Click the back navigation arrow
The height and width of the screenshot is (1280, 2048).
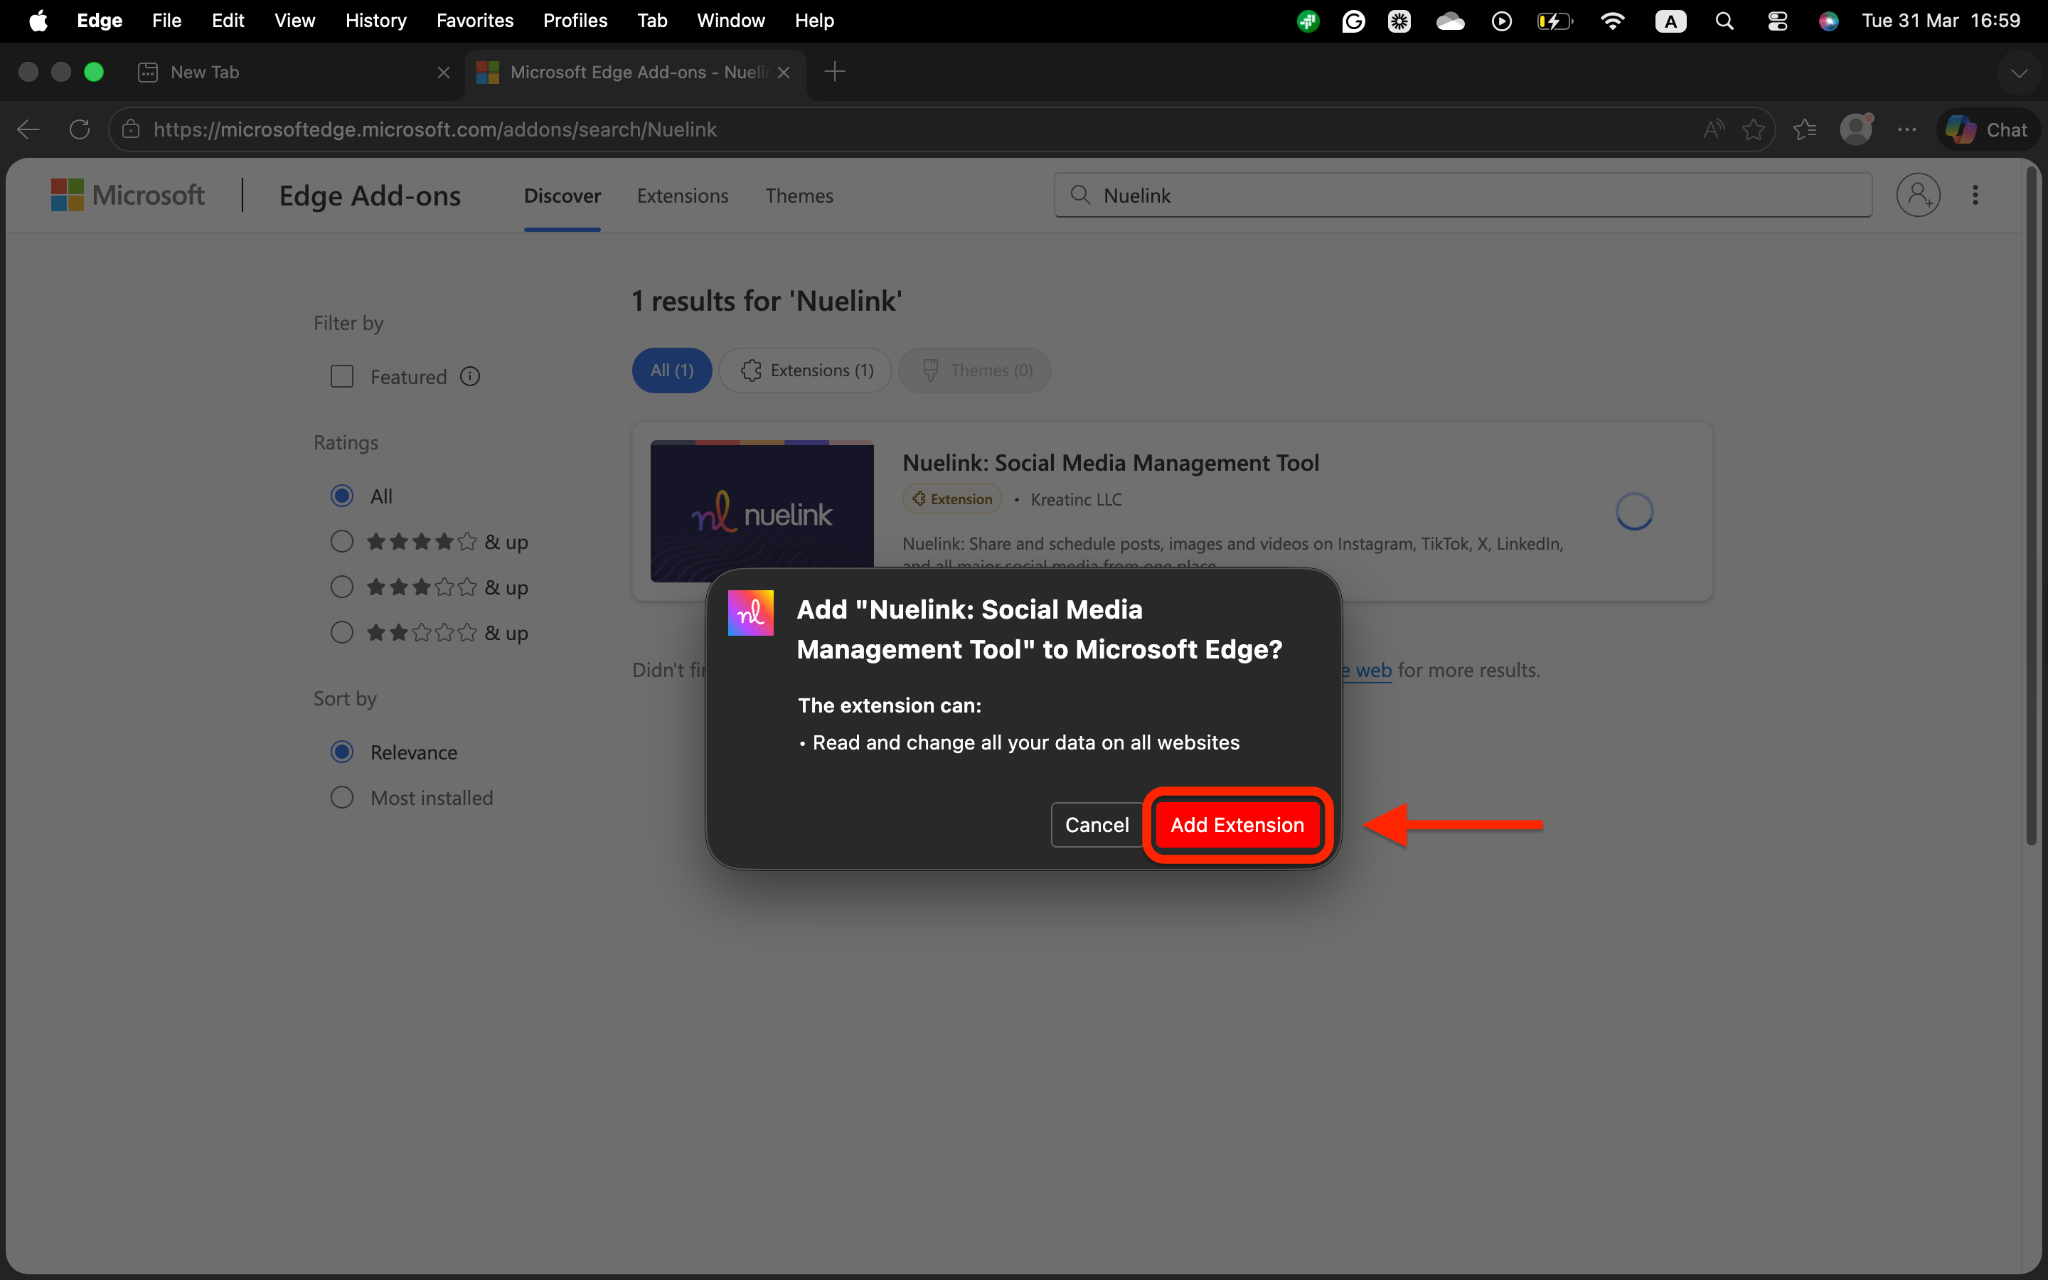coord(29,129)
